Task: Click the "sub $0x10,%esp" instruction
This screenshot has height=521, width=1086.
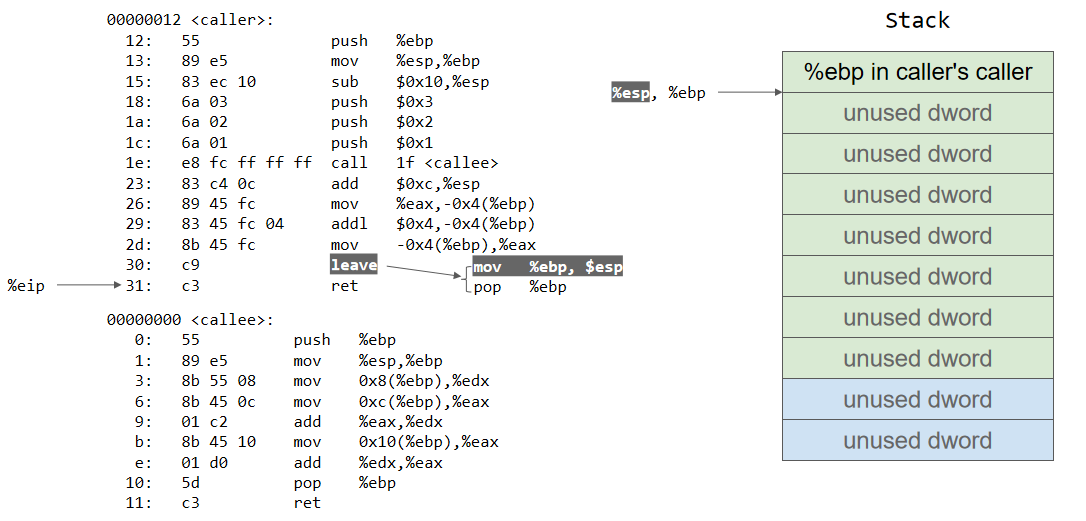Action: [x=410, y=82]
